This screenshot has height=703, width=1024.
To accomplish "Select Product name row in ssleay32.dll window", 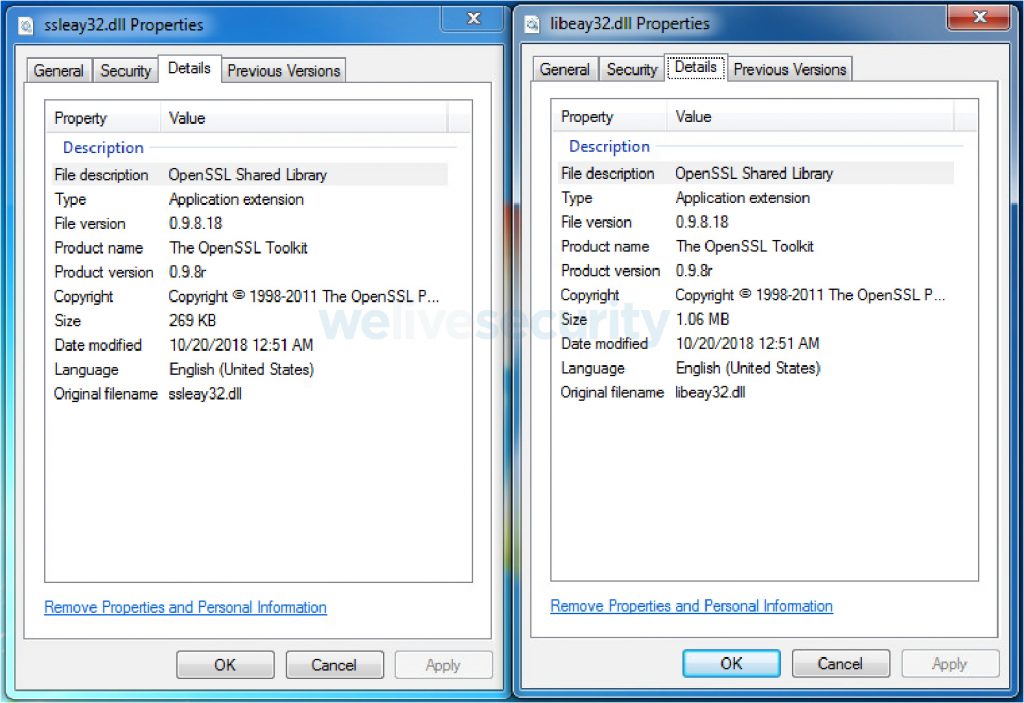I will (250, 248).
